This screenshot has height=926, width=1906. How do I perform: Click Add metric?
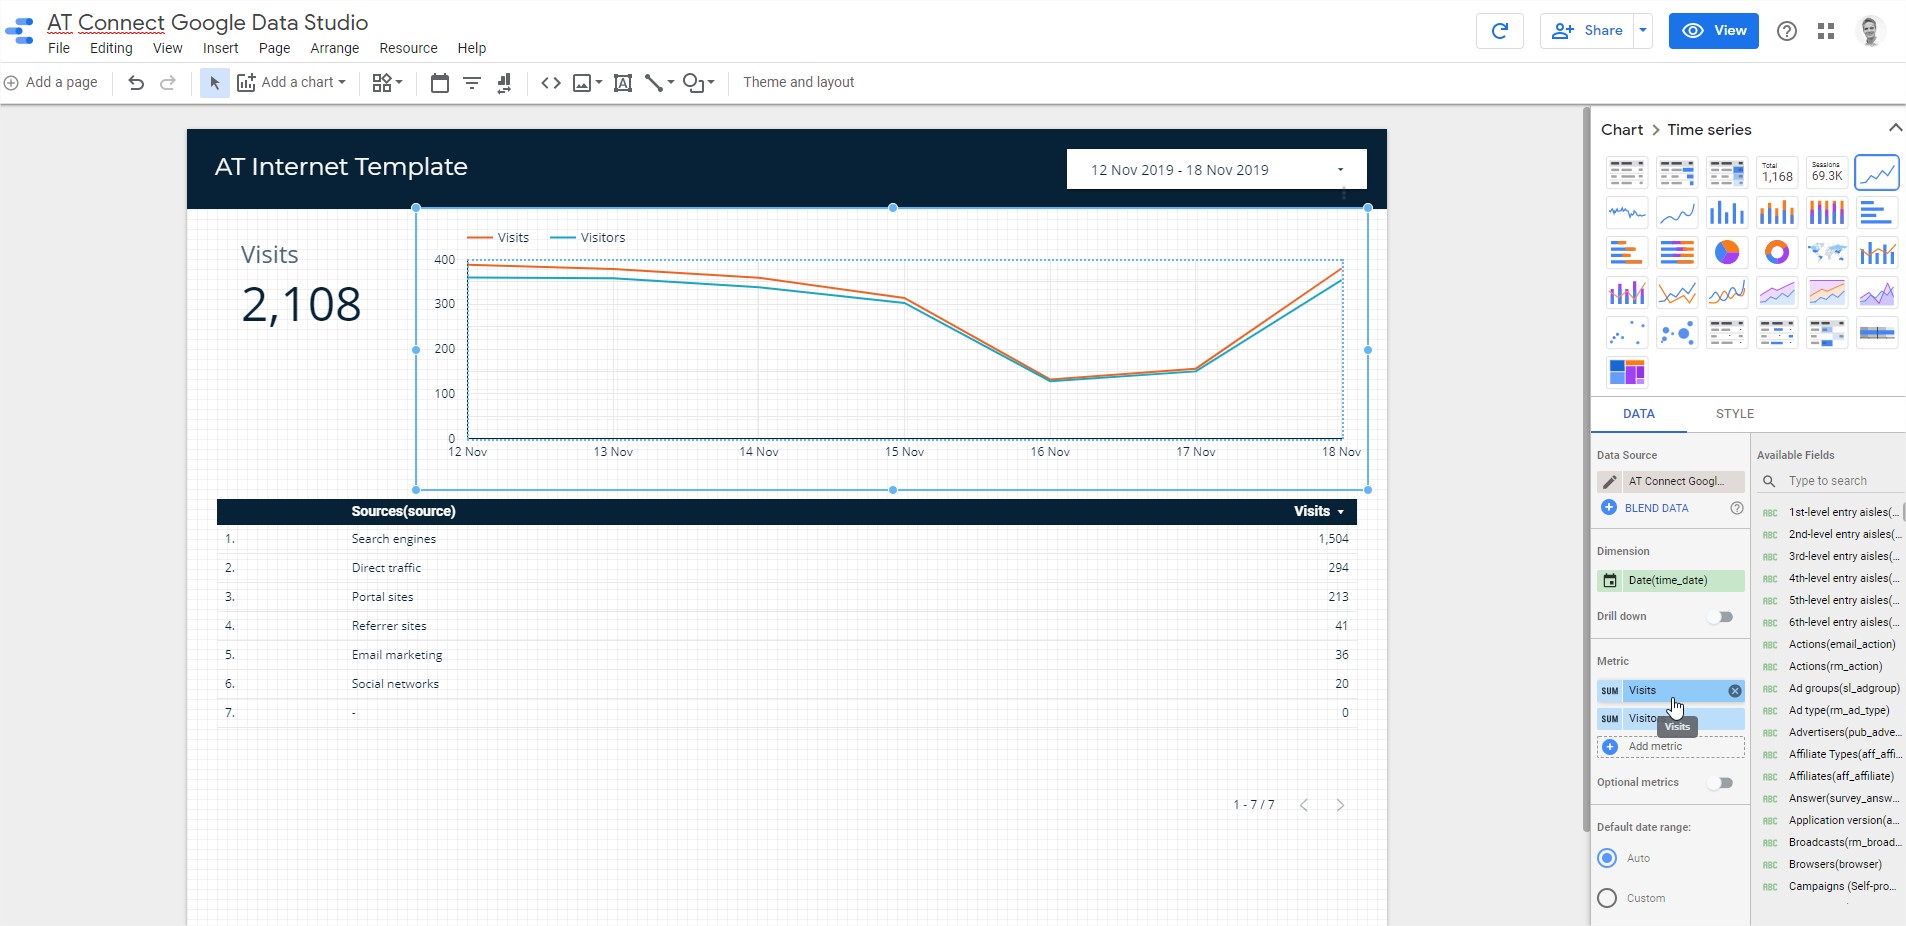[1670, 747]
